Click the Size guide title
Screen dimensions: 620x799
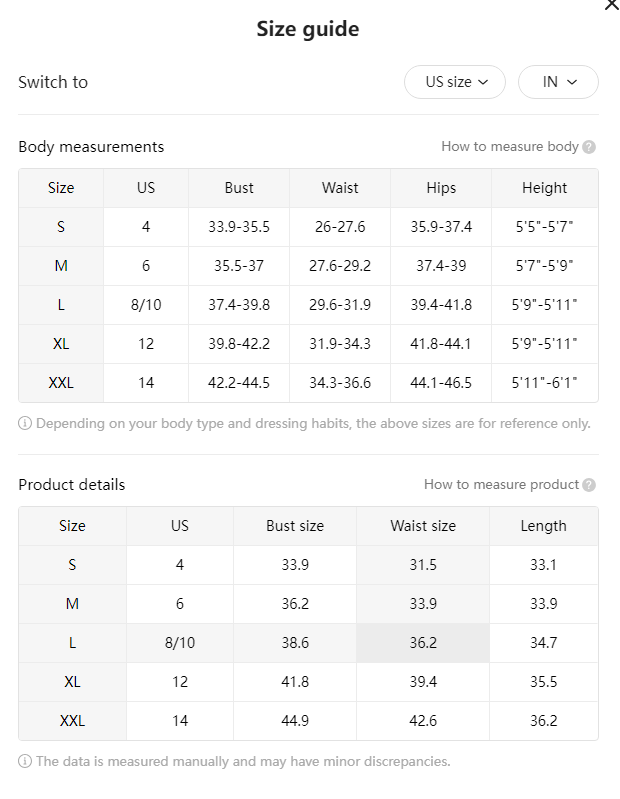tap(308, 29)
